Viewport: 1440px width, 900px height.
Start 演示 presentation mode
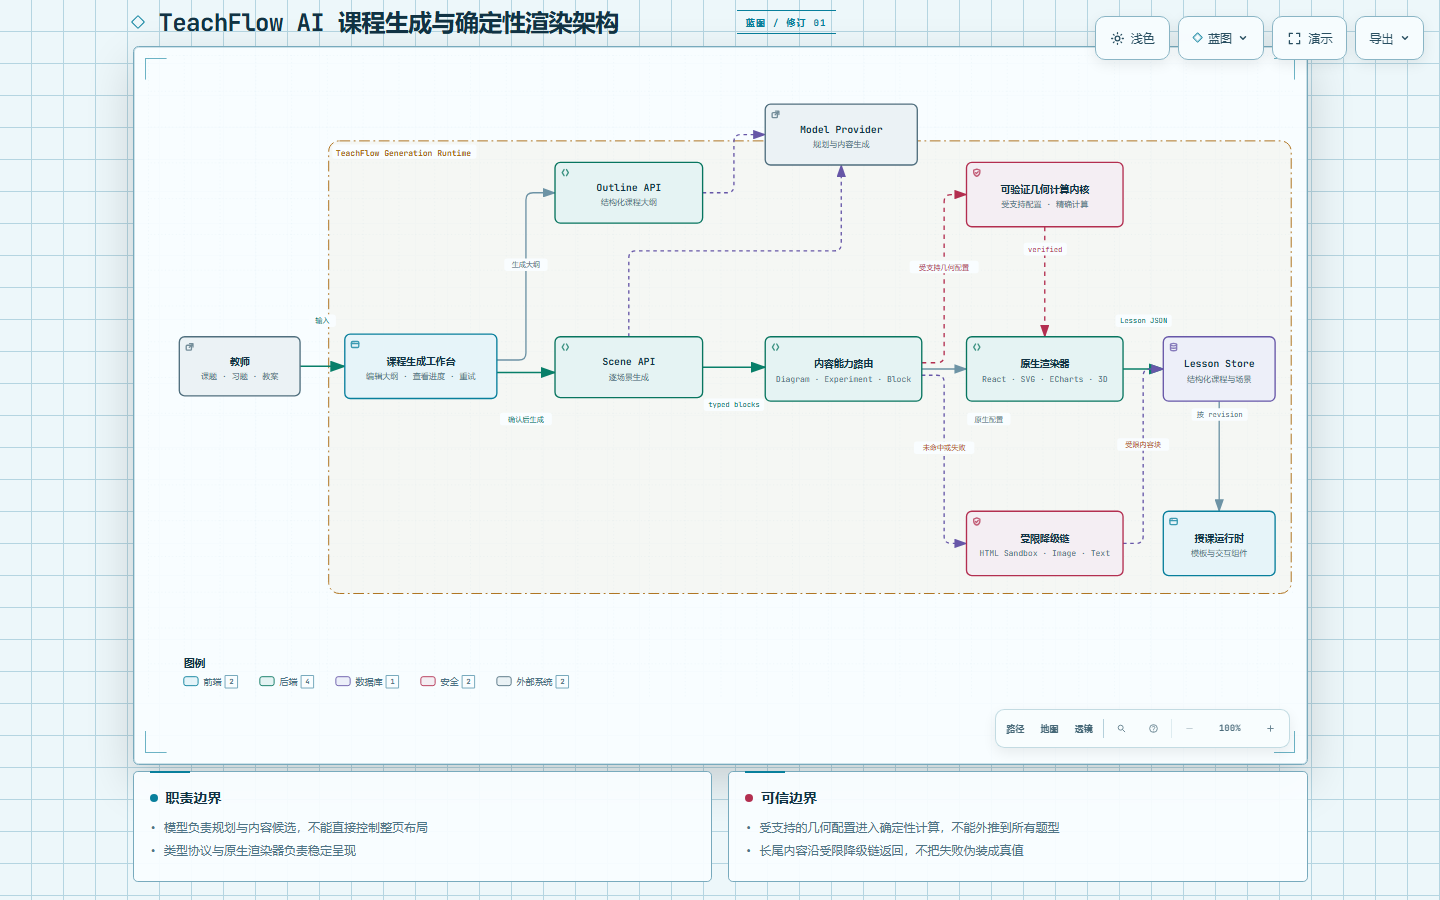pyautogui.click(x=1309, y=39)
